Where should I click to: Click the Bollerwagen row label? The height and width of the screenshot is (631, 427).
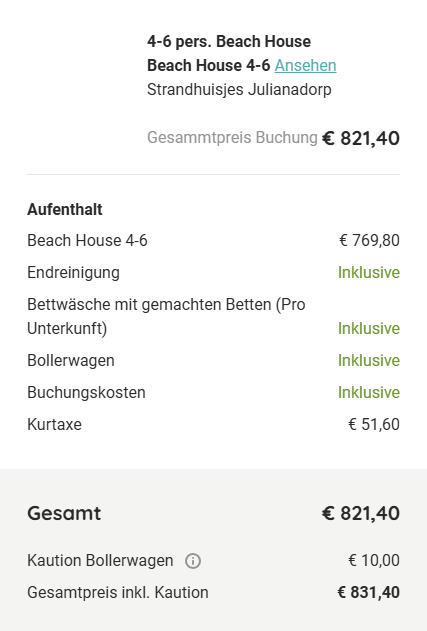pyautogui.click(x=71, y=361)
